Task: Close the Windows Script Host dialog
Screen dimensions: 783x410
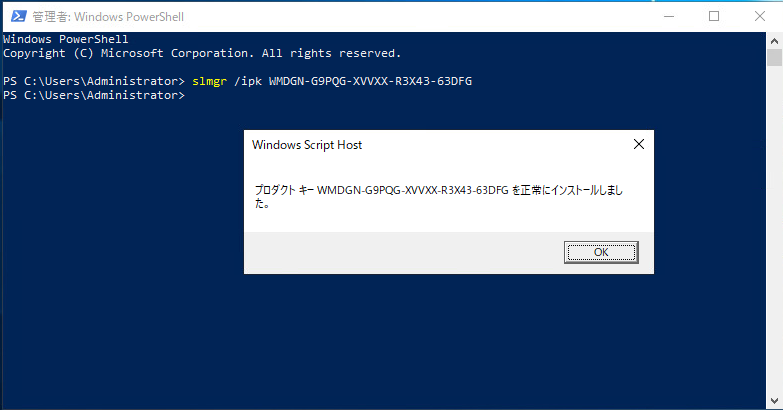Action: point(638,144)
